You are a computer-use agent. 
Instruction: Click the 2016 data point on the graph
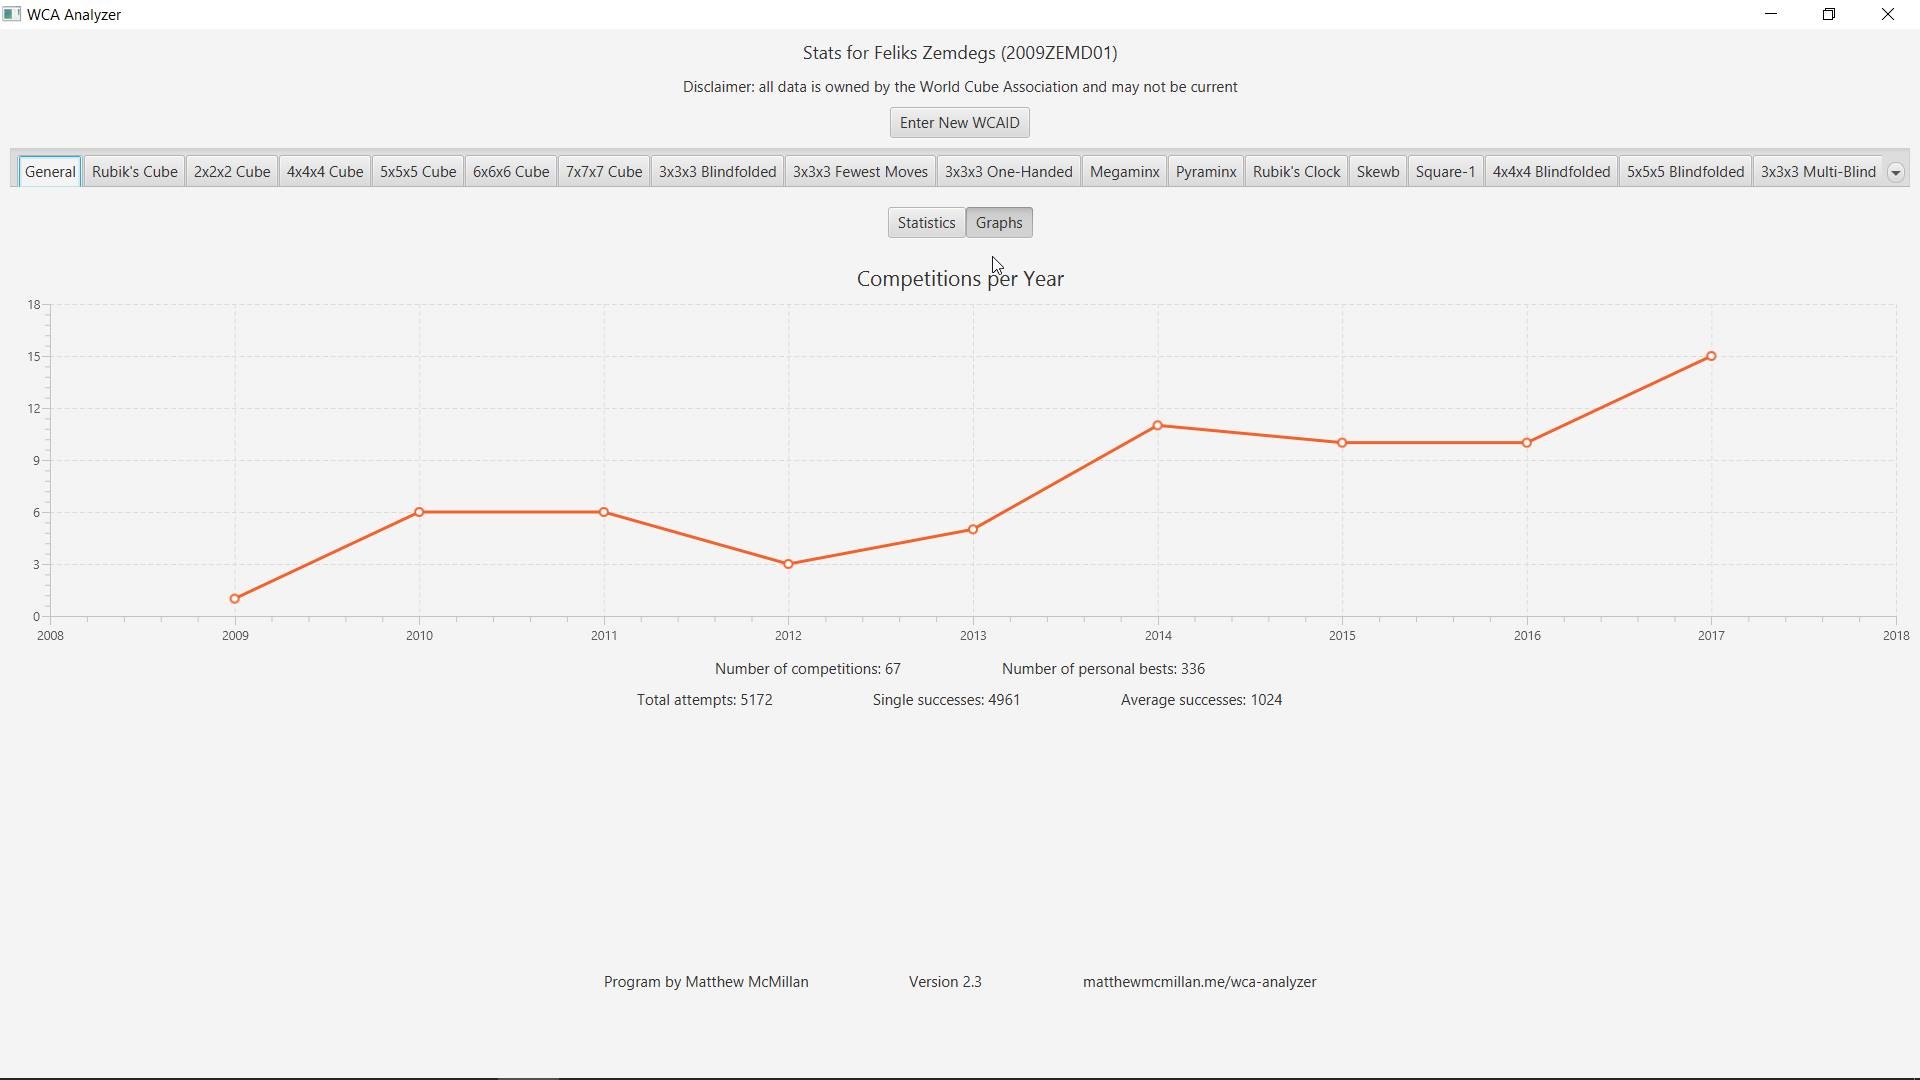(1527, 443)
